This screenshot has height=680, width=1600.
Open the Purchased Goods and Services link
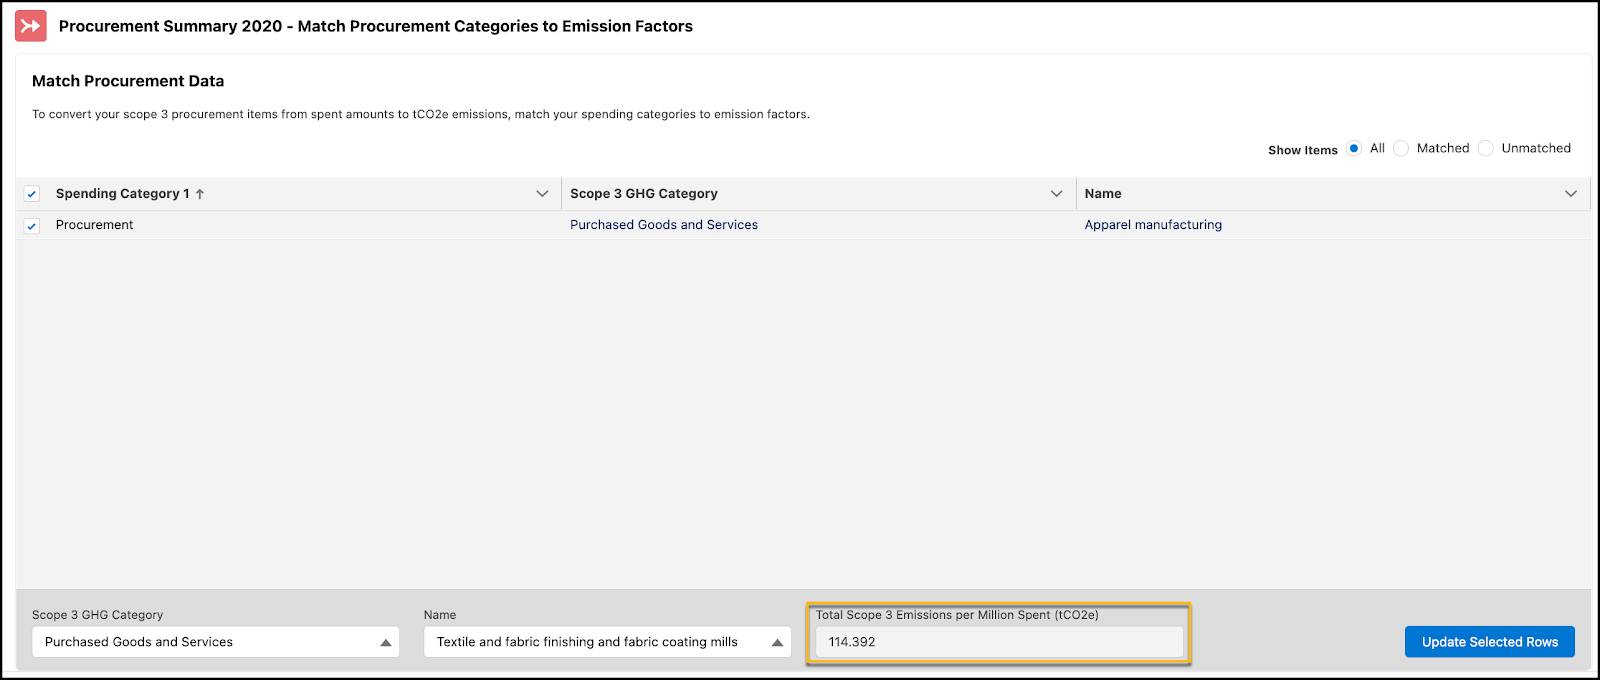point(664,225)
